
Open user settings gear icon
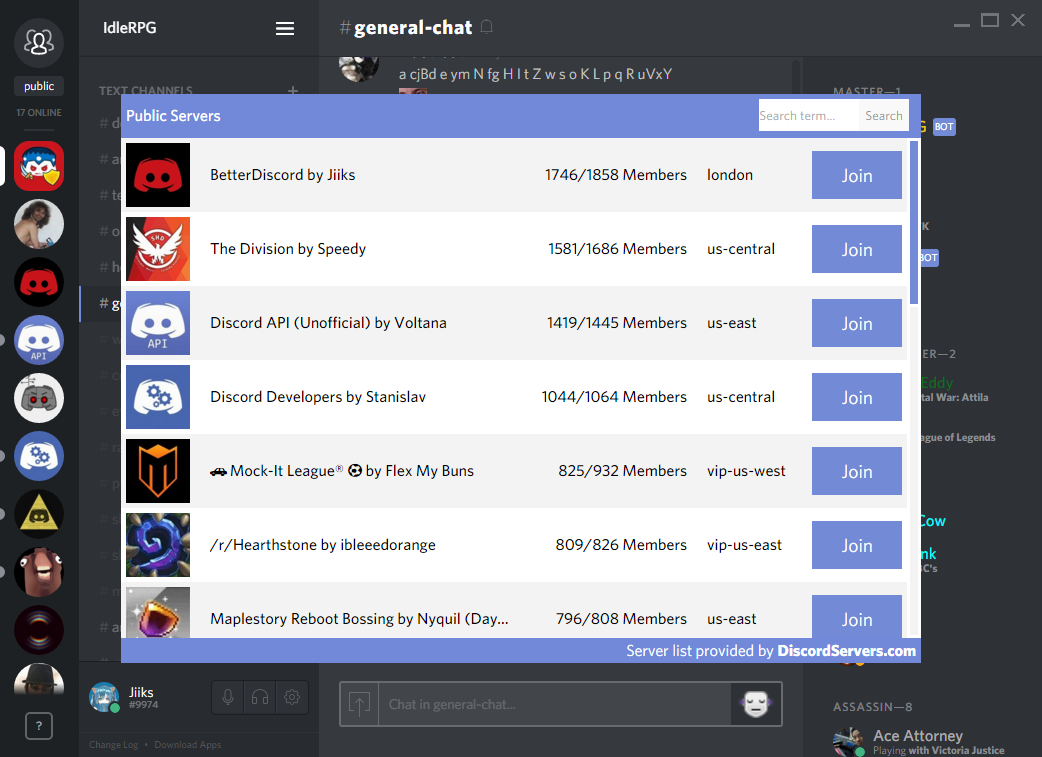(x=292, y=697)
